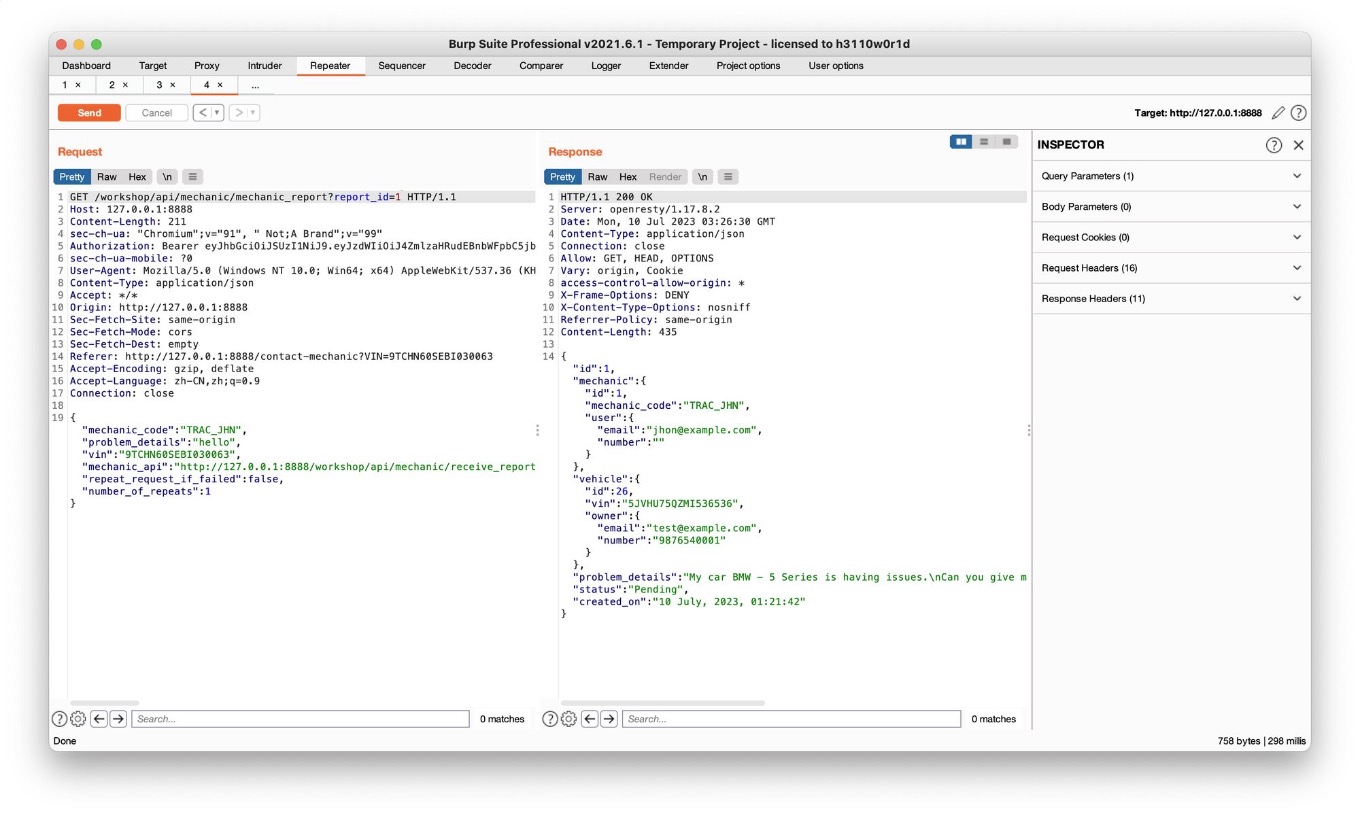Open request search settings gear icon
This screenshot has height=814, width=1358.
78,719
